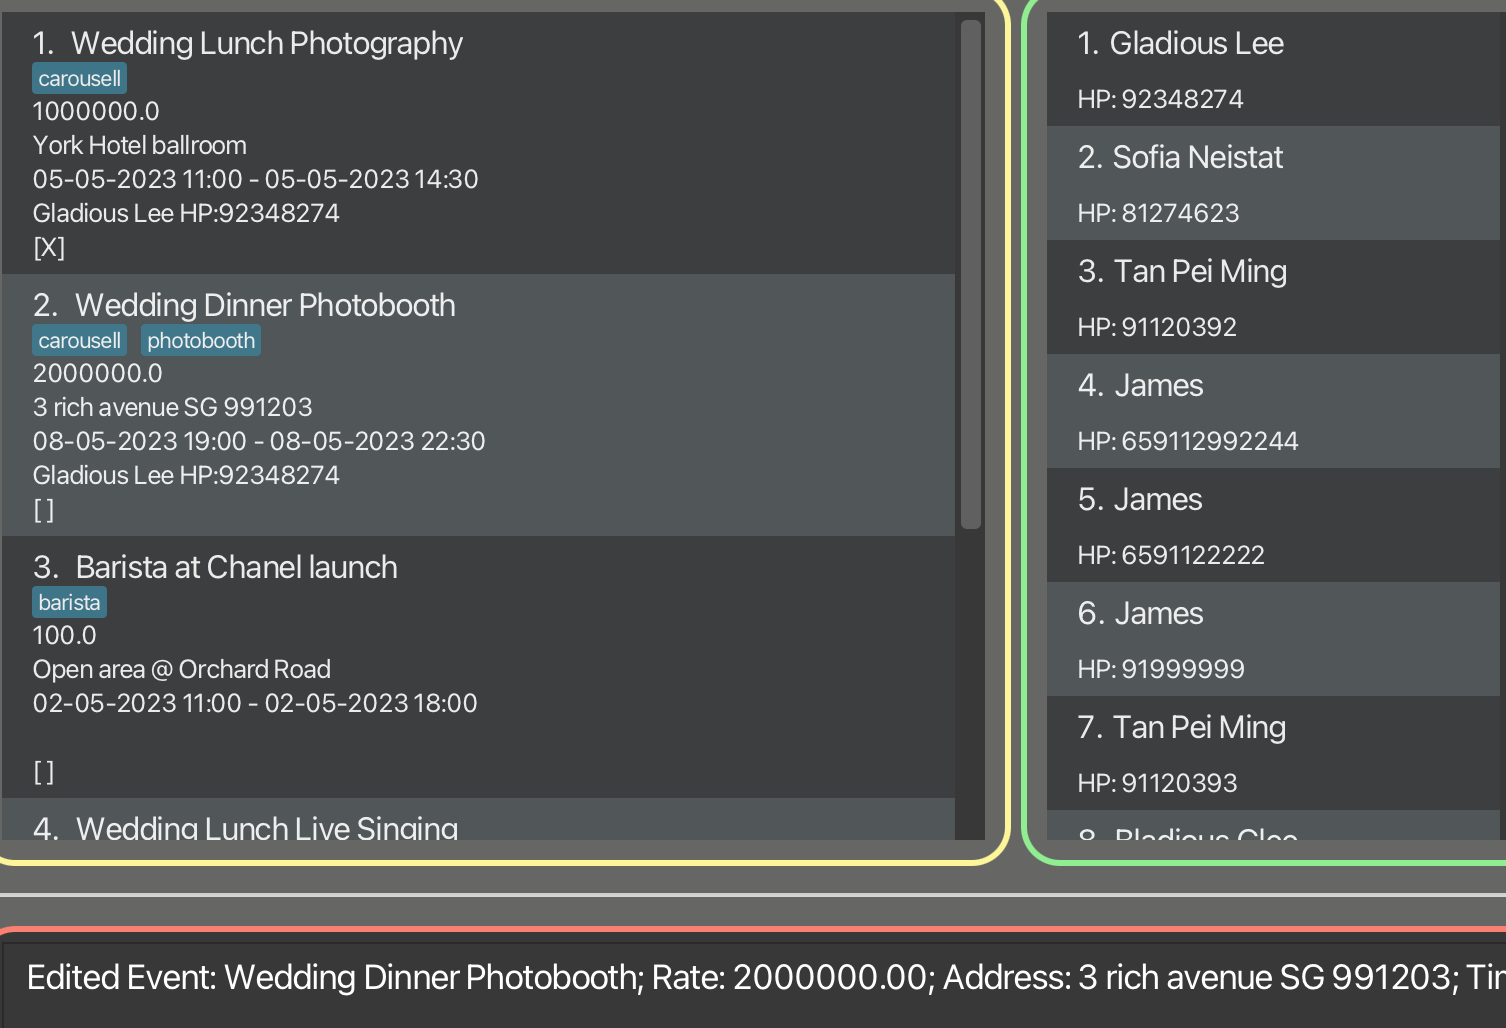1506x1028 pixels.
Task: Click phone HP: 91120392
Action: pyautogui.click(x=1157, y=327)
